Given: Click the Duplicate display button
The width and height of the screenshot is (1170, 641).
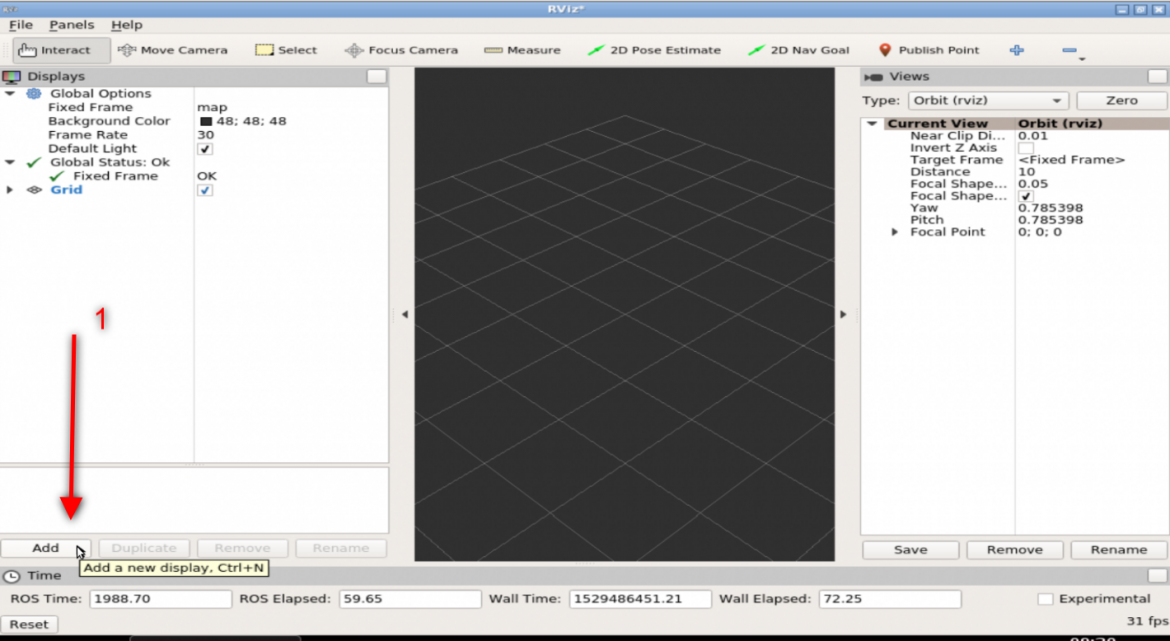Looking at the screenshot, I should pos(144,548).
